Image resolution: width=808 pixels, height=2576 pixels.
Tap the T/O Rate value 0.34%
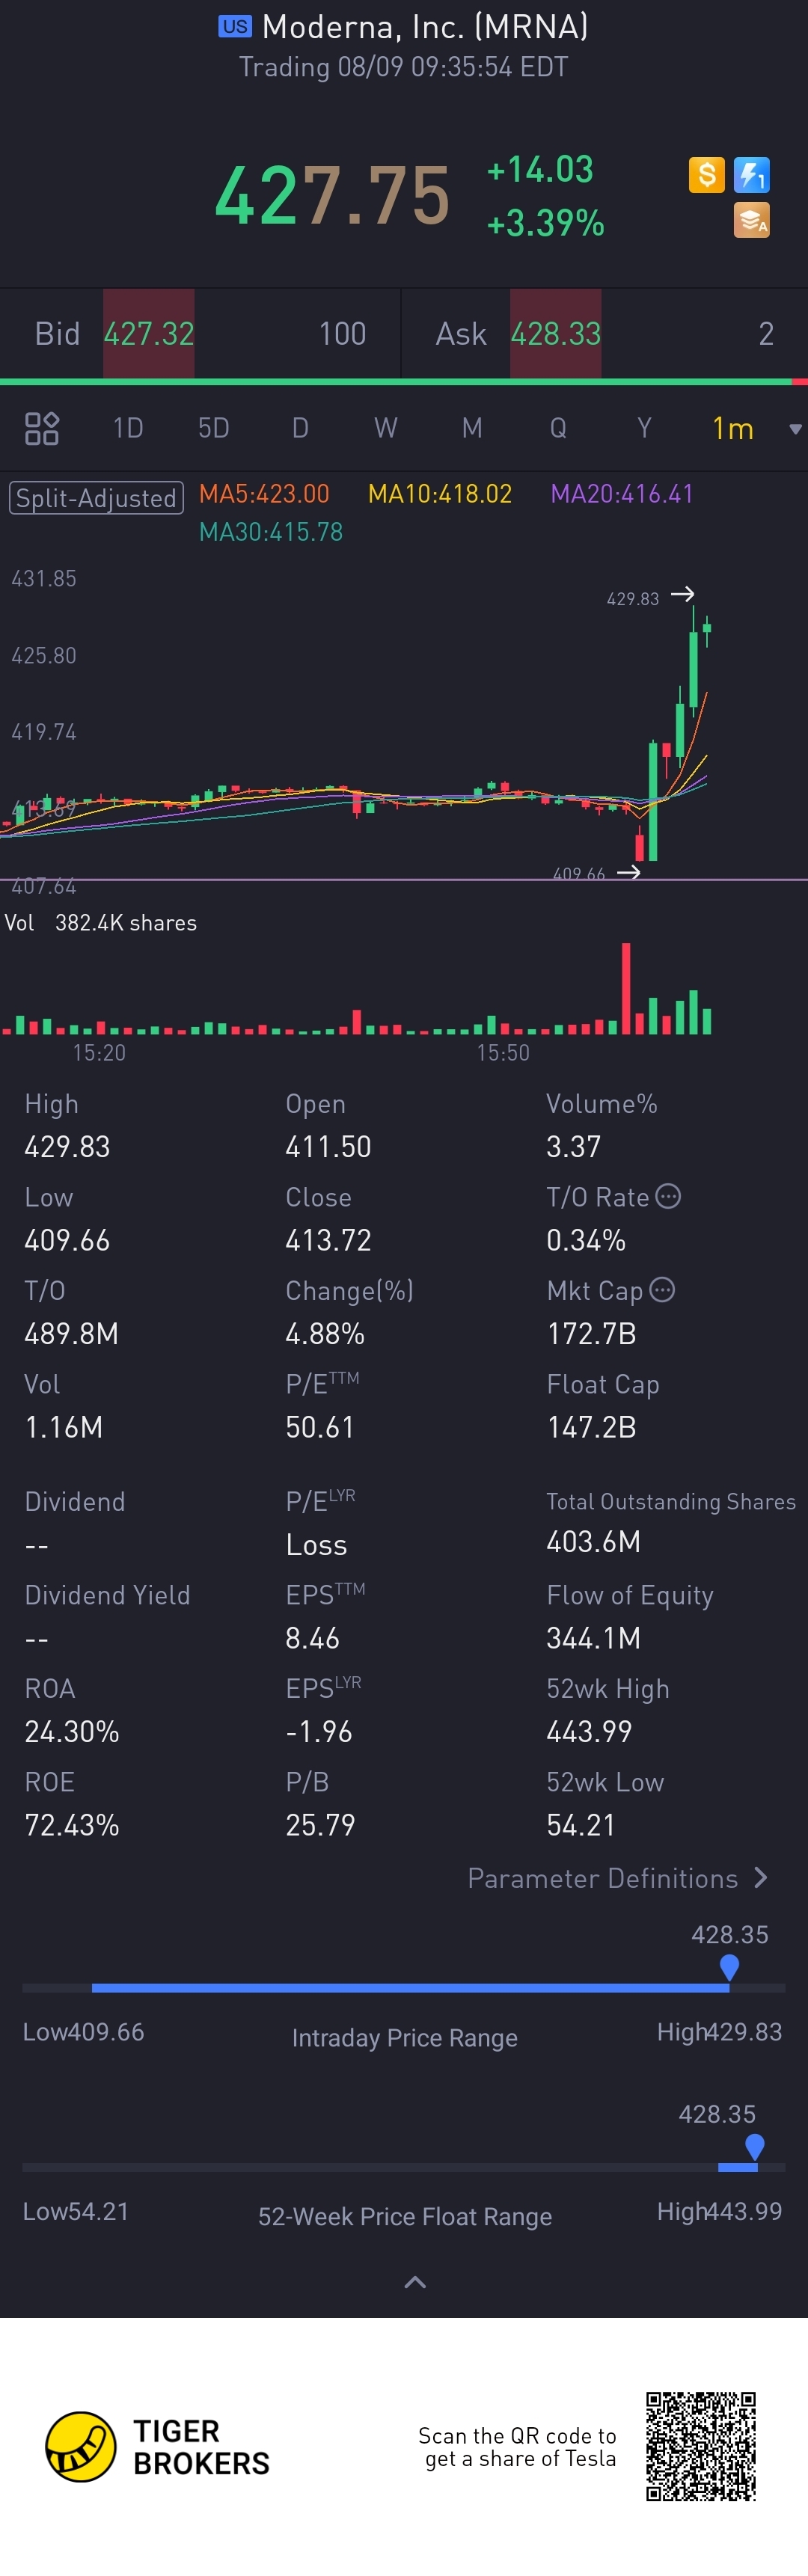(585, 1240)
